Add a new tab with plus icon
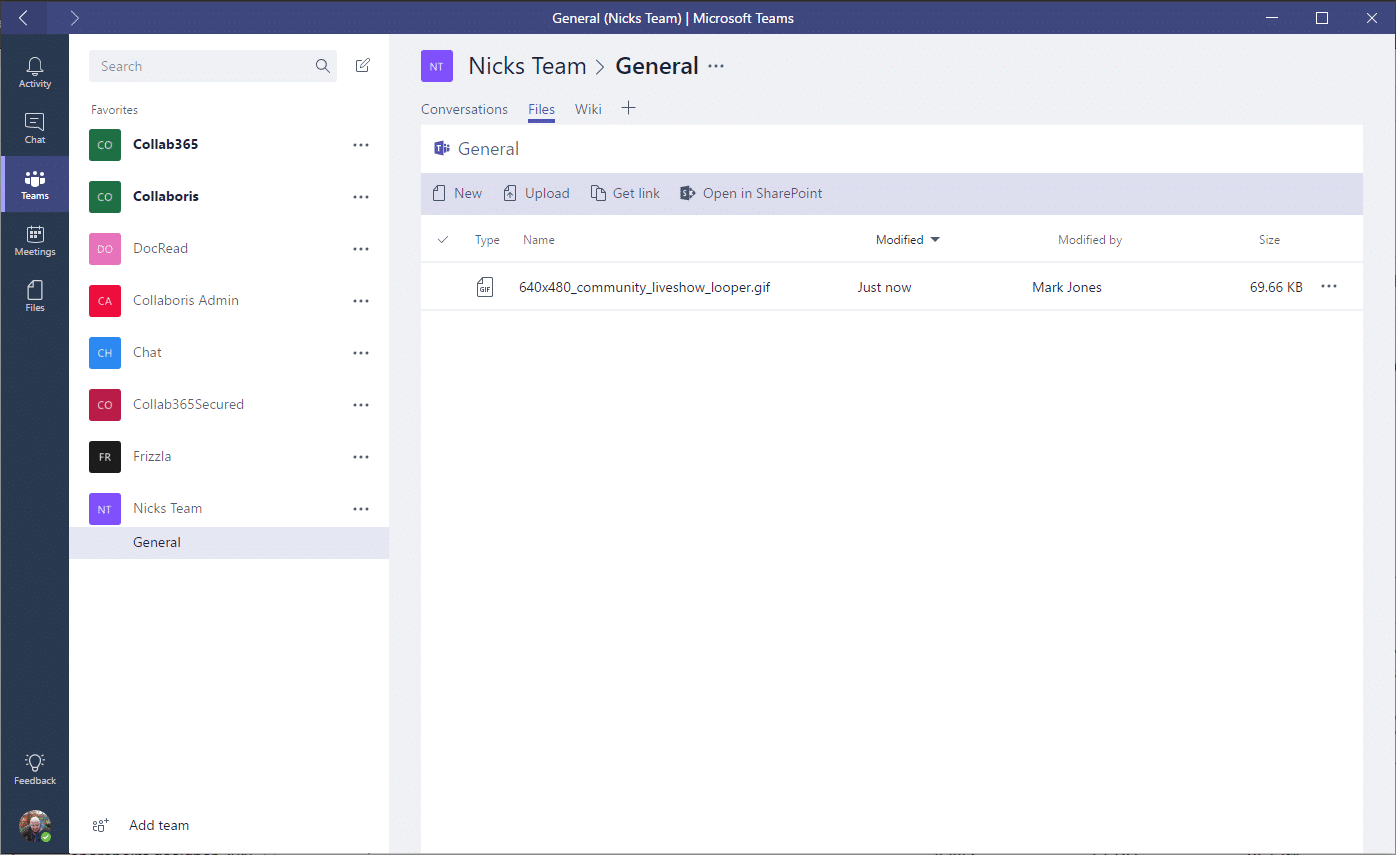 (x=628, y=108)
